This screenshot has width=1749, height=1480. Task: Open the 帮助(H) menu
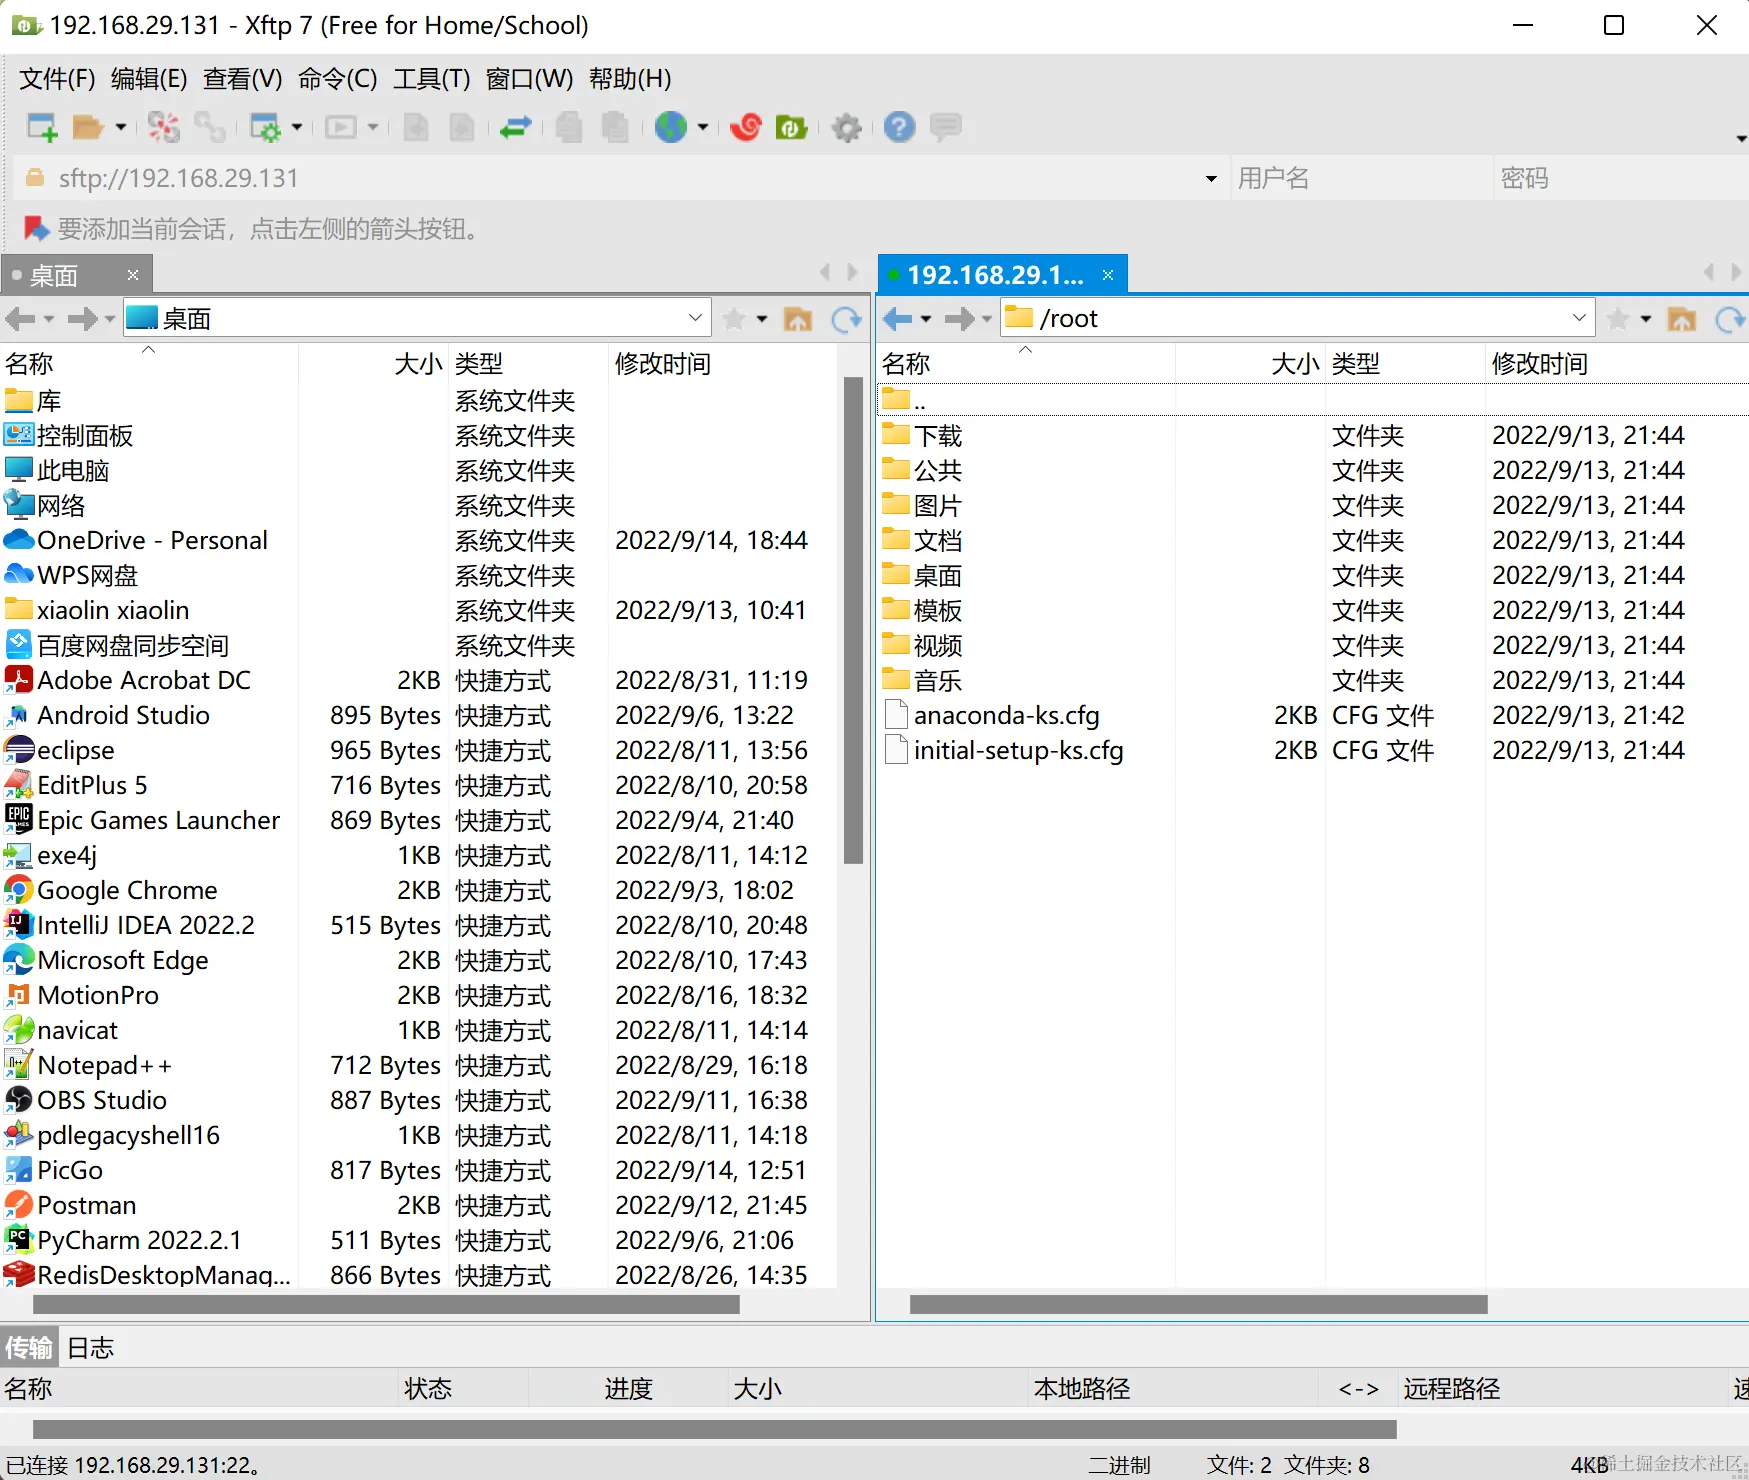630,79
